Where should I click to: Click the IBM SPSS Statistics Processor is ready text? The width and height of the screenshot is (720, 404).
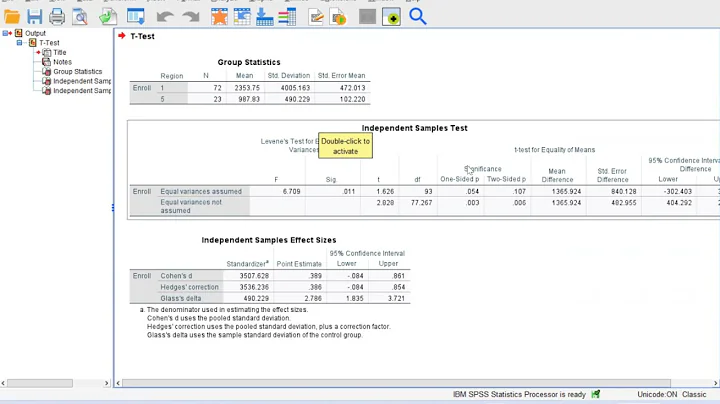pyautogui.click(x=519, y=394)
